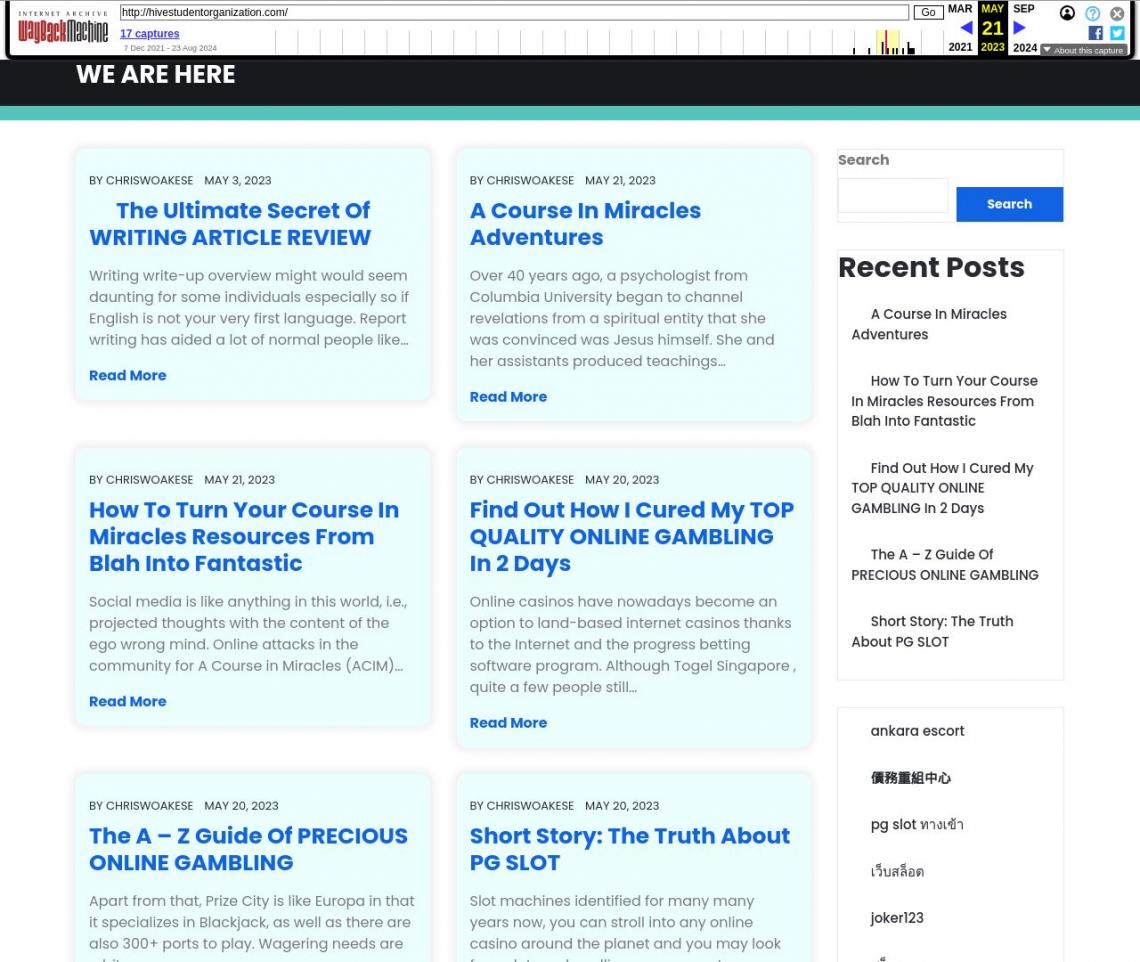Expand the About this capture dropdown

(x=1083, y=50)
